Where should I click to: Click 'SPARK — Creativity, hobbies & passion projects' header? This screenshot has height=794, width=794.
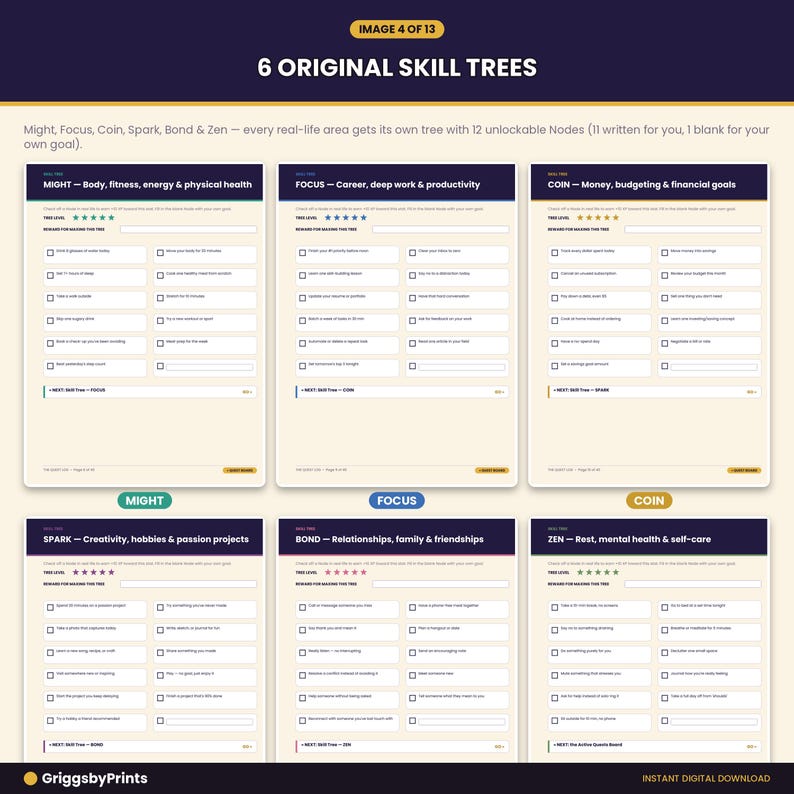[146, 539]
